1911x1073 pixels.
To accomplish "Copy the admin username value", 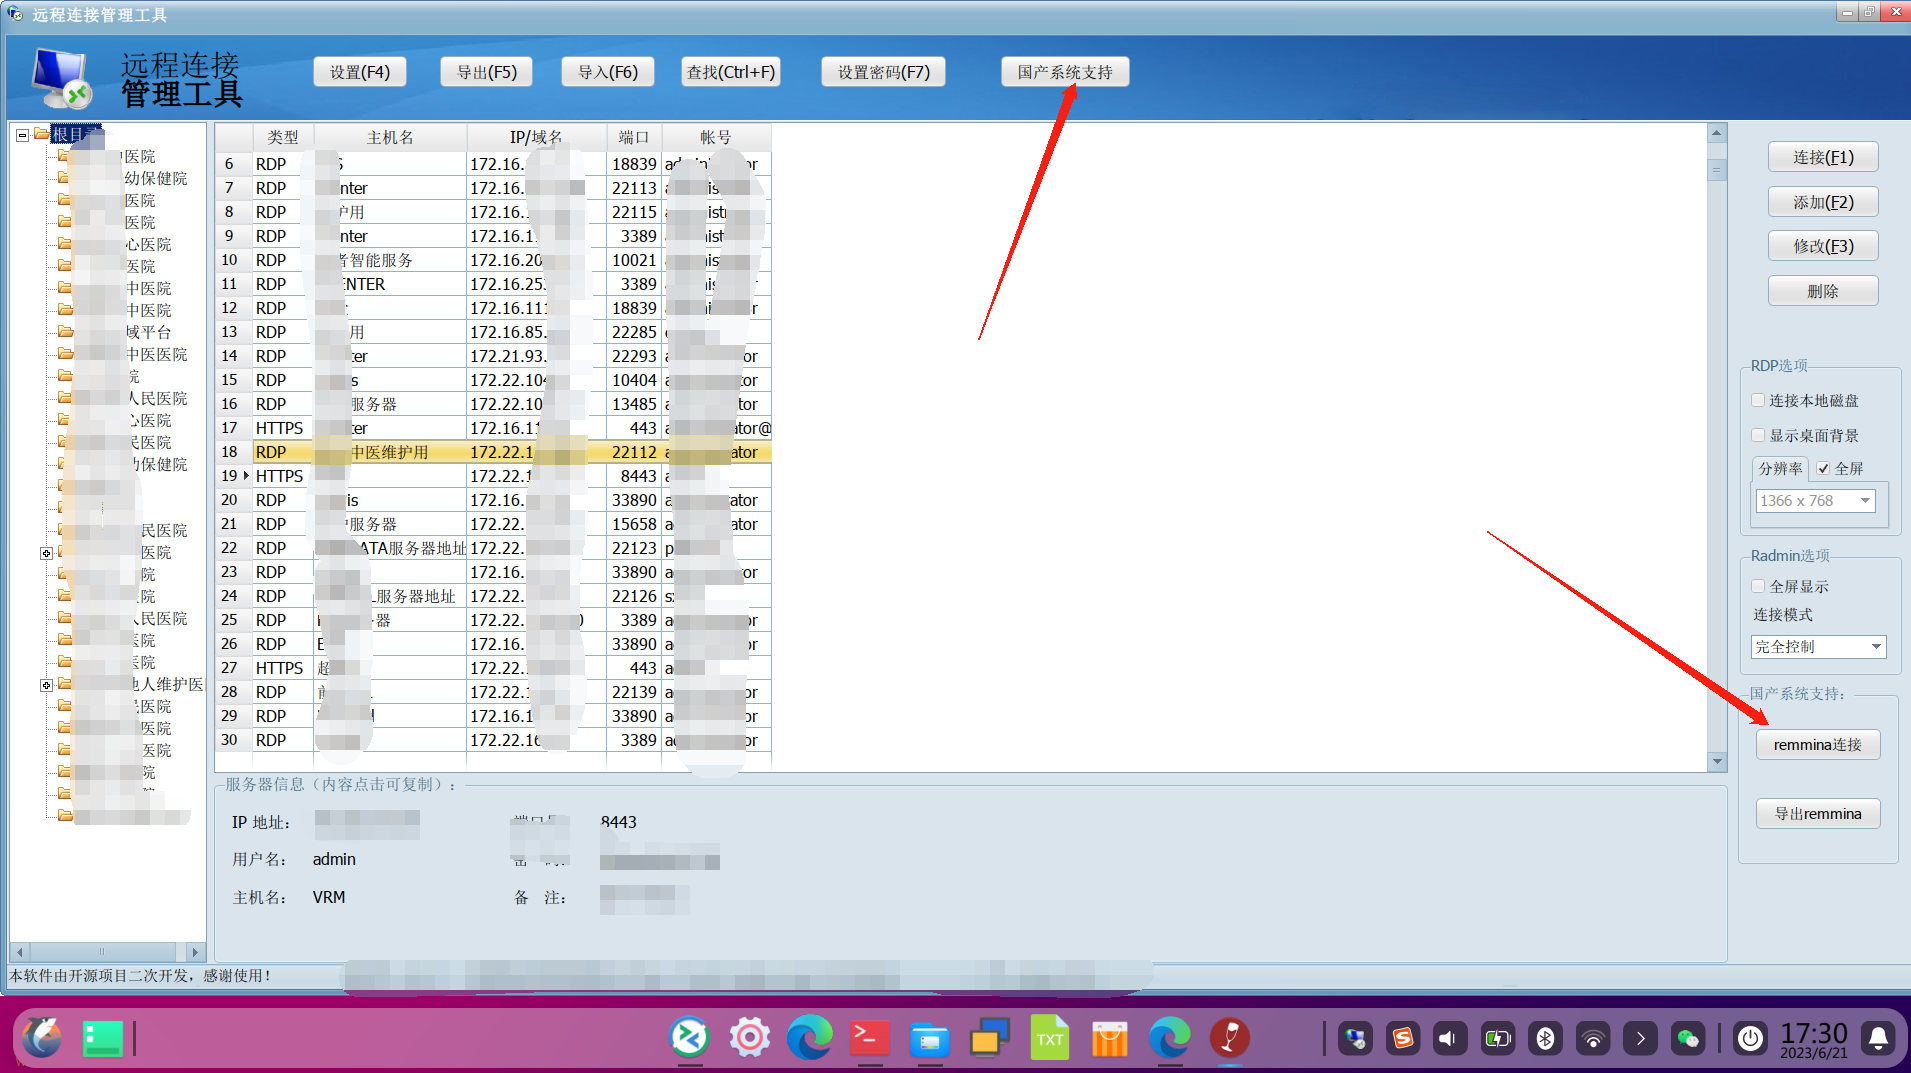I will (x=334, y=859).
